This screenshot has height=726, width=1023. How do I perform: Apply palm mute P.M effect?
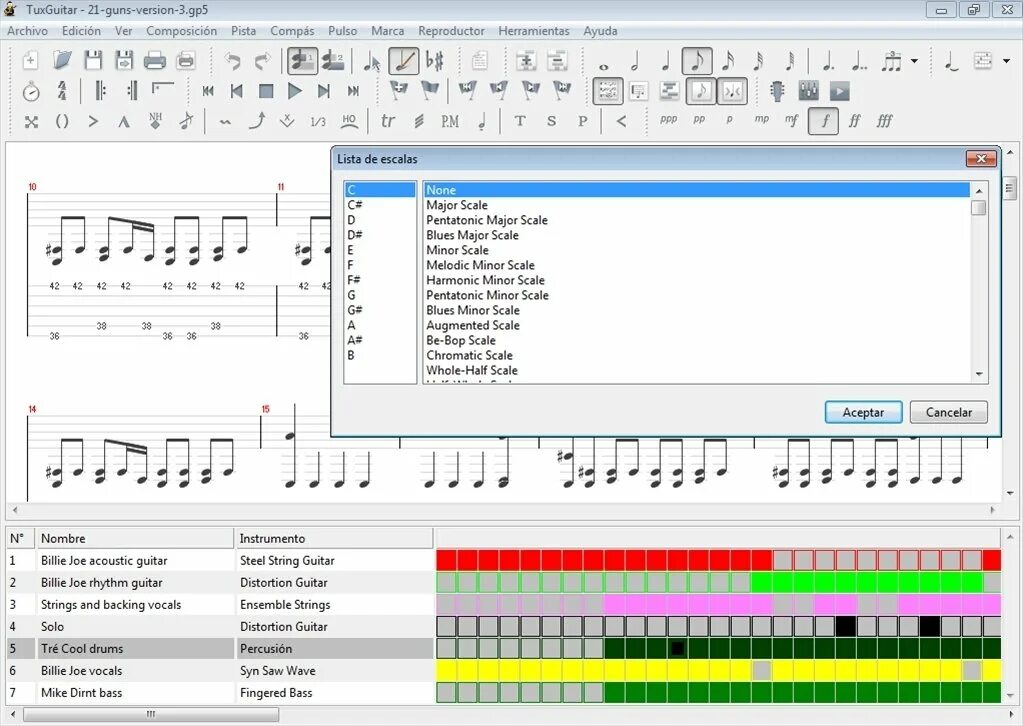pos(450,121)
